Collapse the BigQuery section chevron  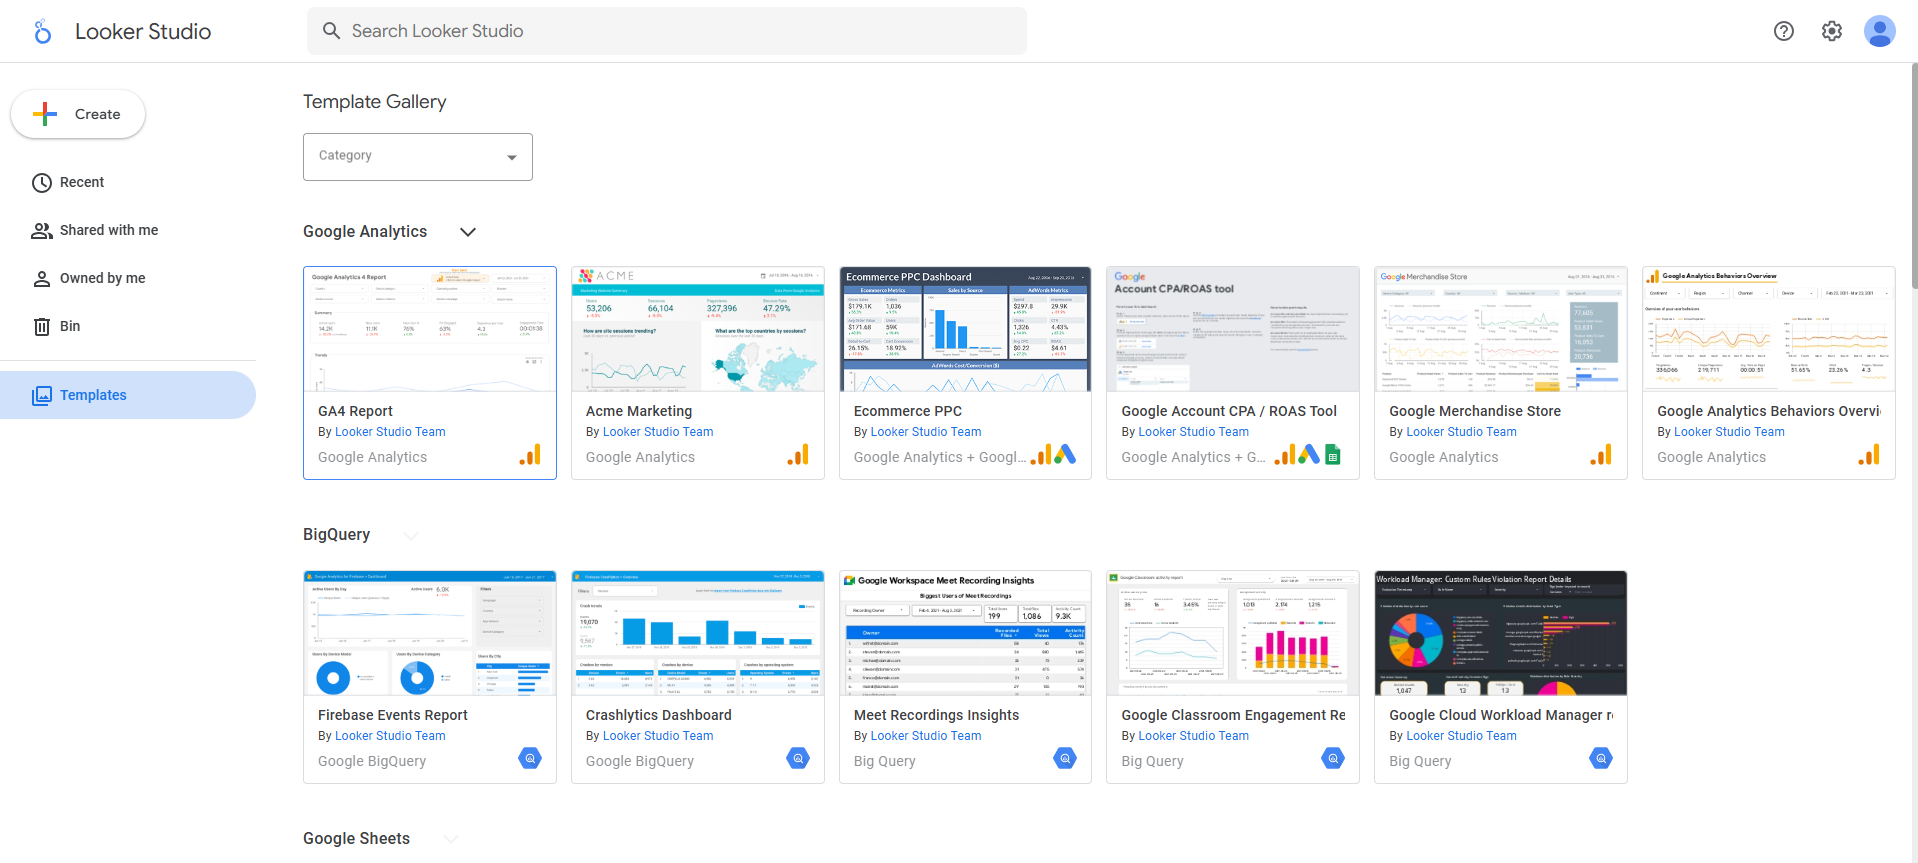(x=410, y=536)
